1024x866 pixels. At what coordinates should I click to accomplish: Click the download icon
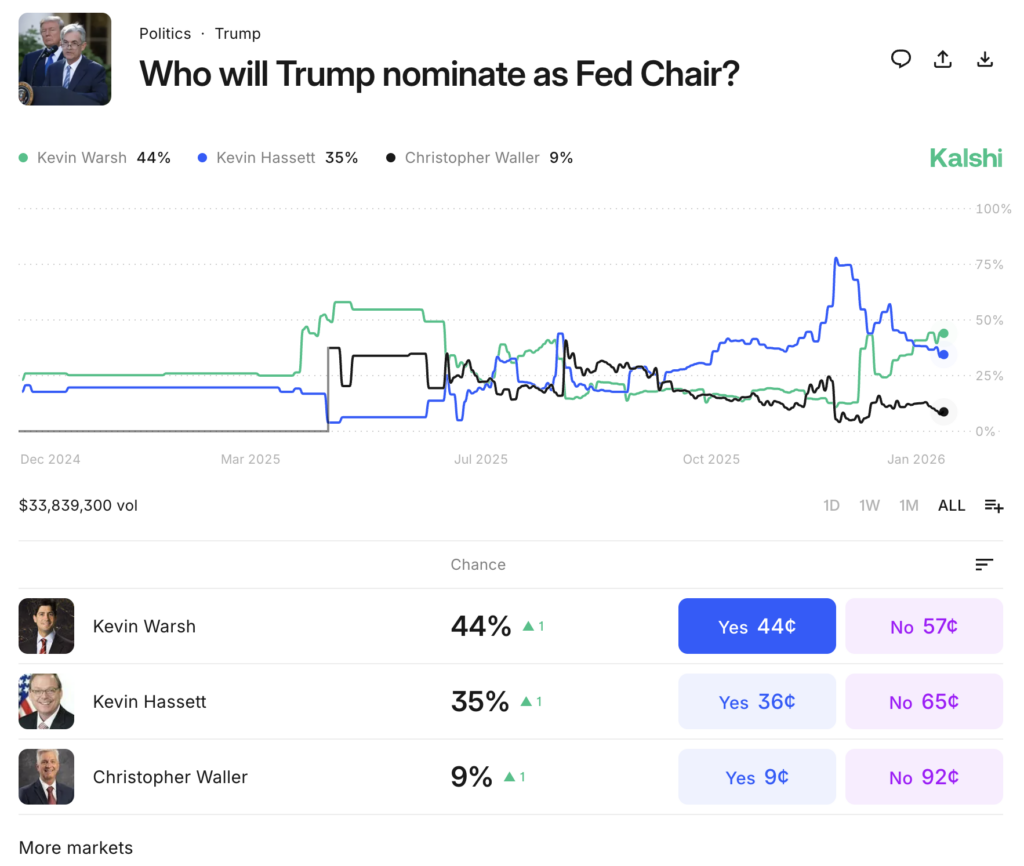pos(985,59)
